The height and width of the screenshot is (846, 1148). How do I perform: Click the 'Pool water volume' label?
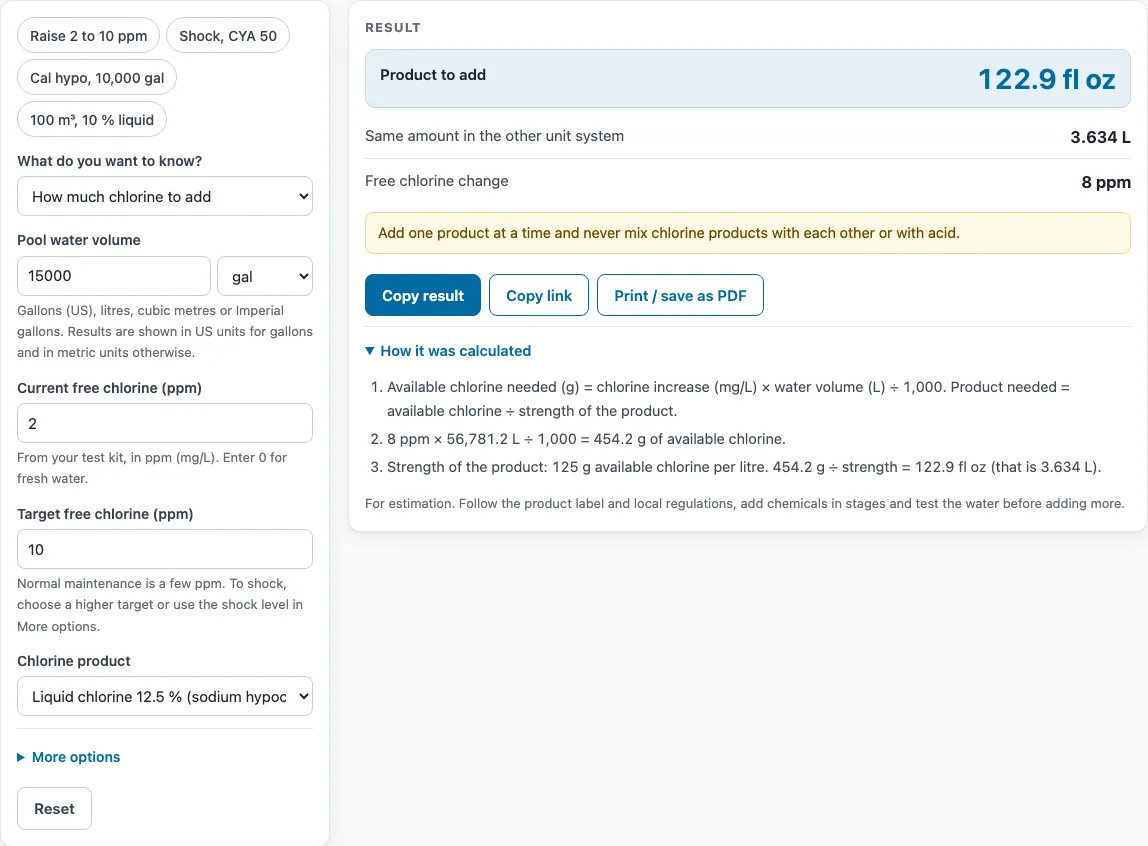[x=79, y=239]
